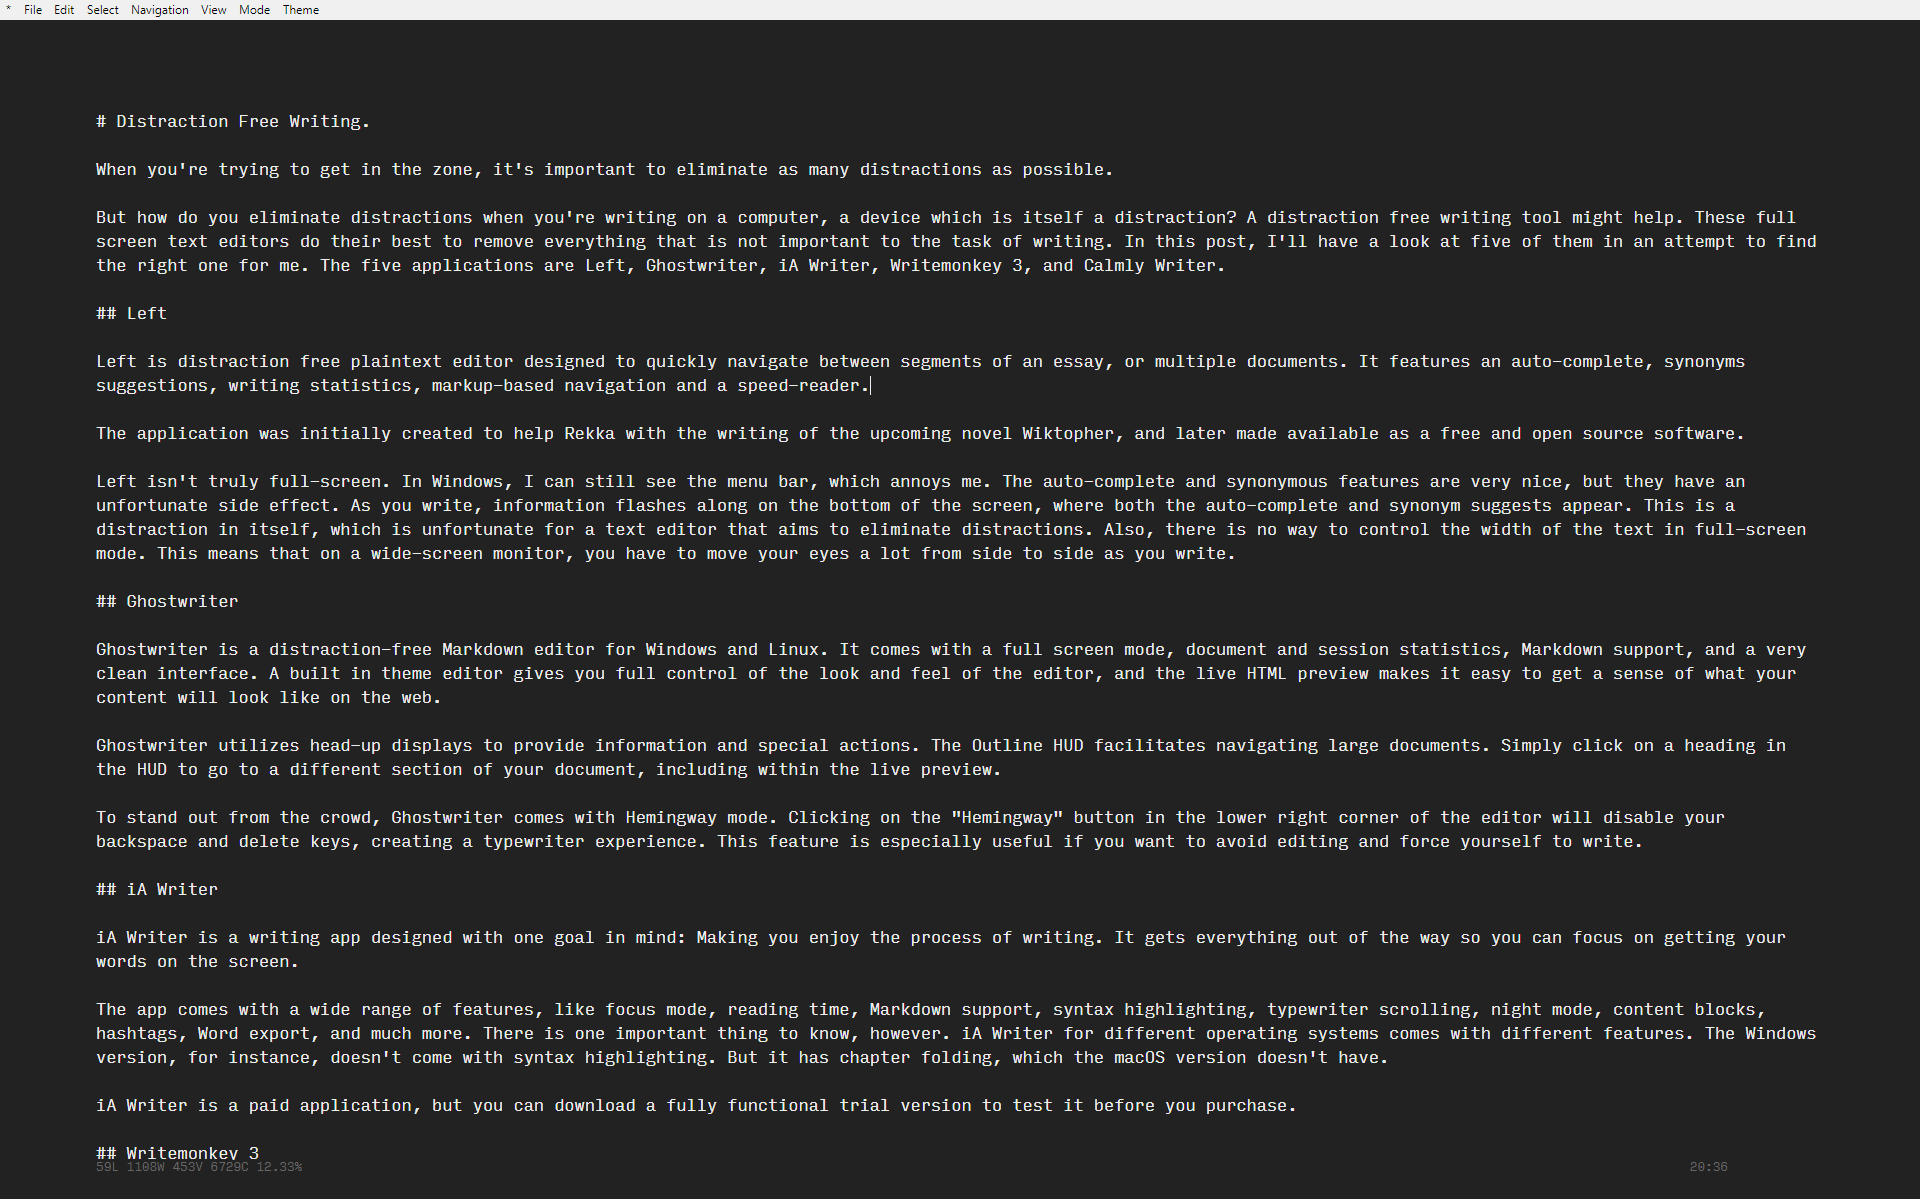Open the Select menu
1920x1199 pixels.
coord(102,10)
